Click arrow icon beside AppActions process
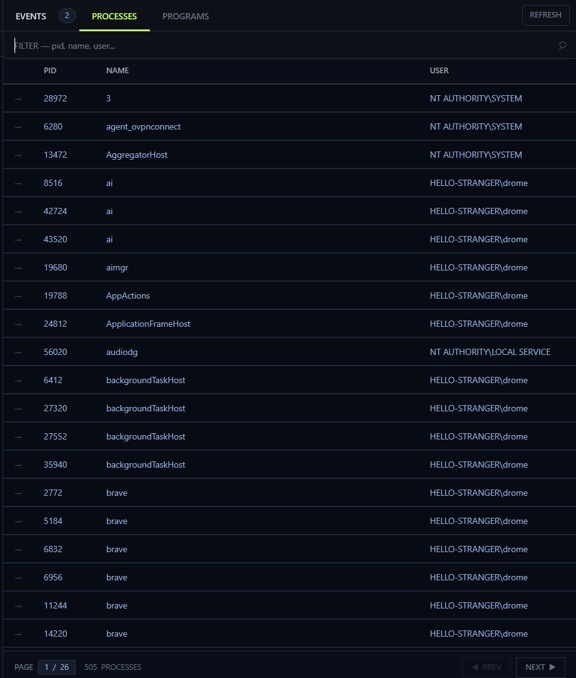Screen dimensions: 576x678 [x=18, y=296]
